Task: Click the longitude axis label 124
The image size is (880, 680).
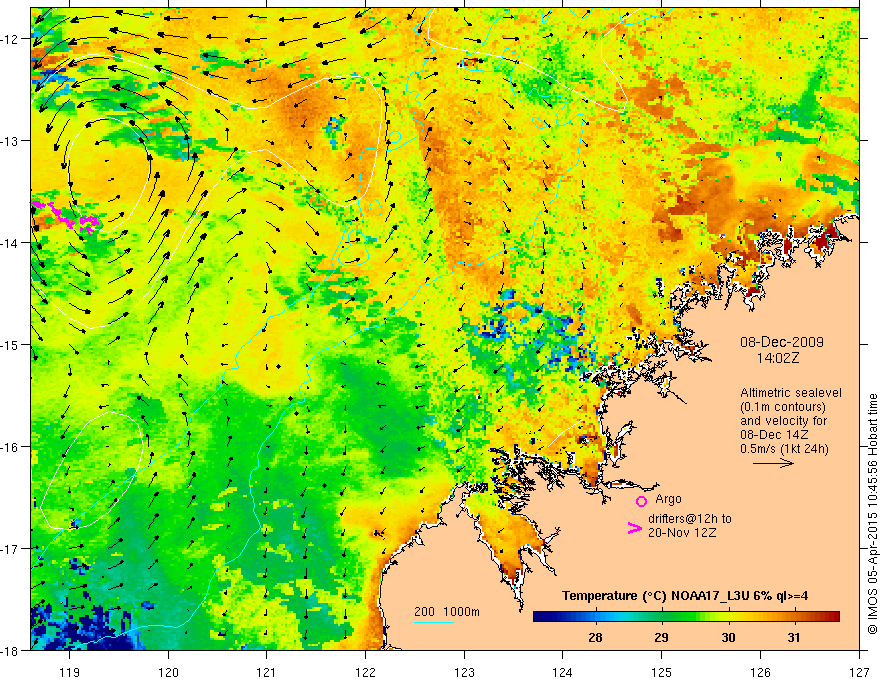Action: point(563,672)
